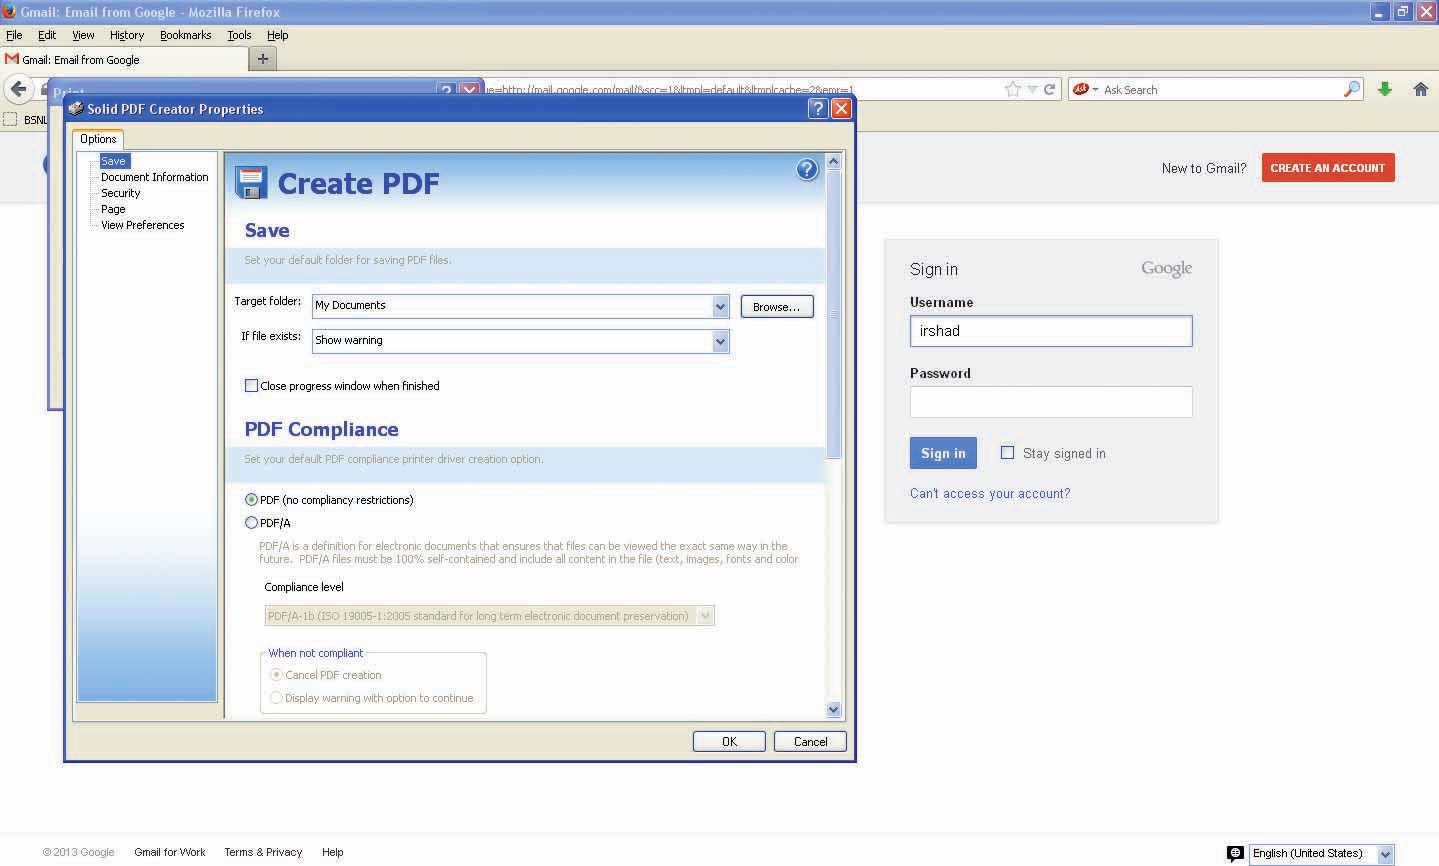The image size is (1439, 866).
Task: Open the English (United States) language dropdown
Action: [1385, 854]
